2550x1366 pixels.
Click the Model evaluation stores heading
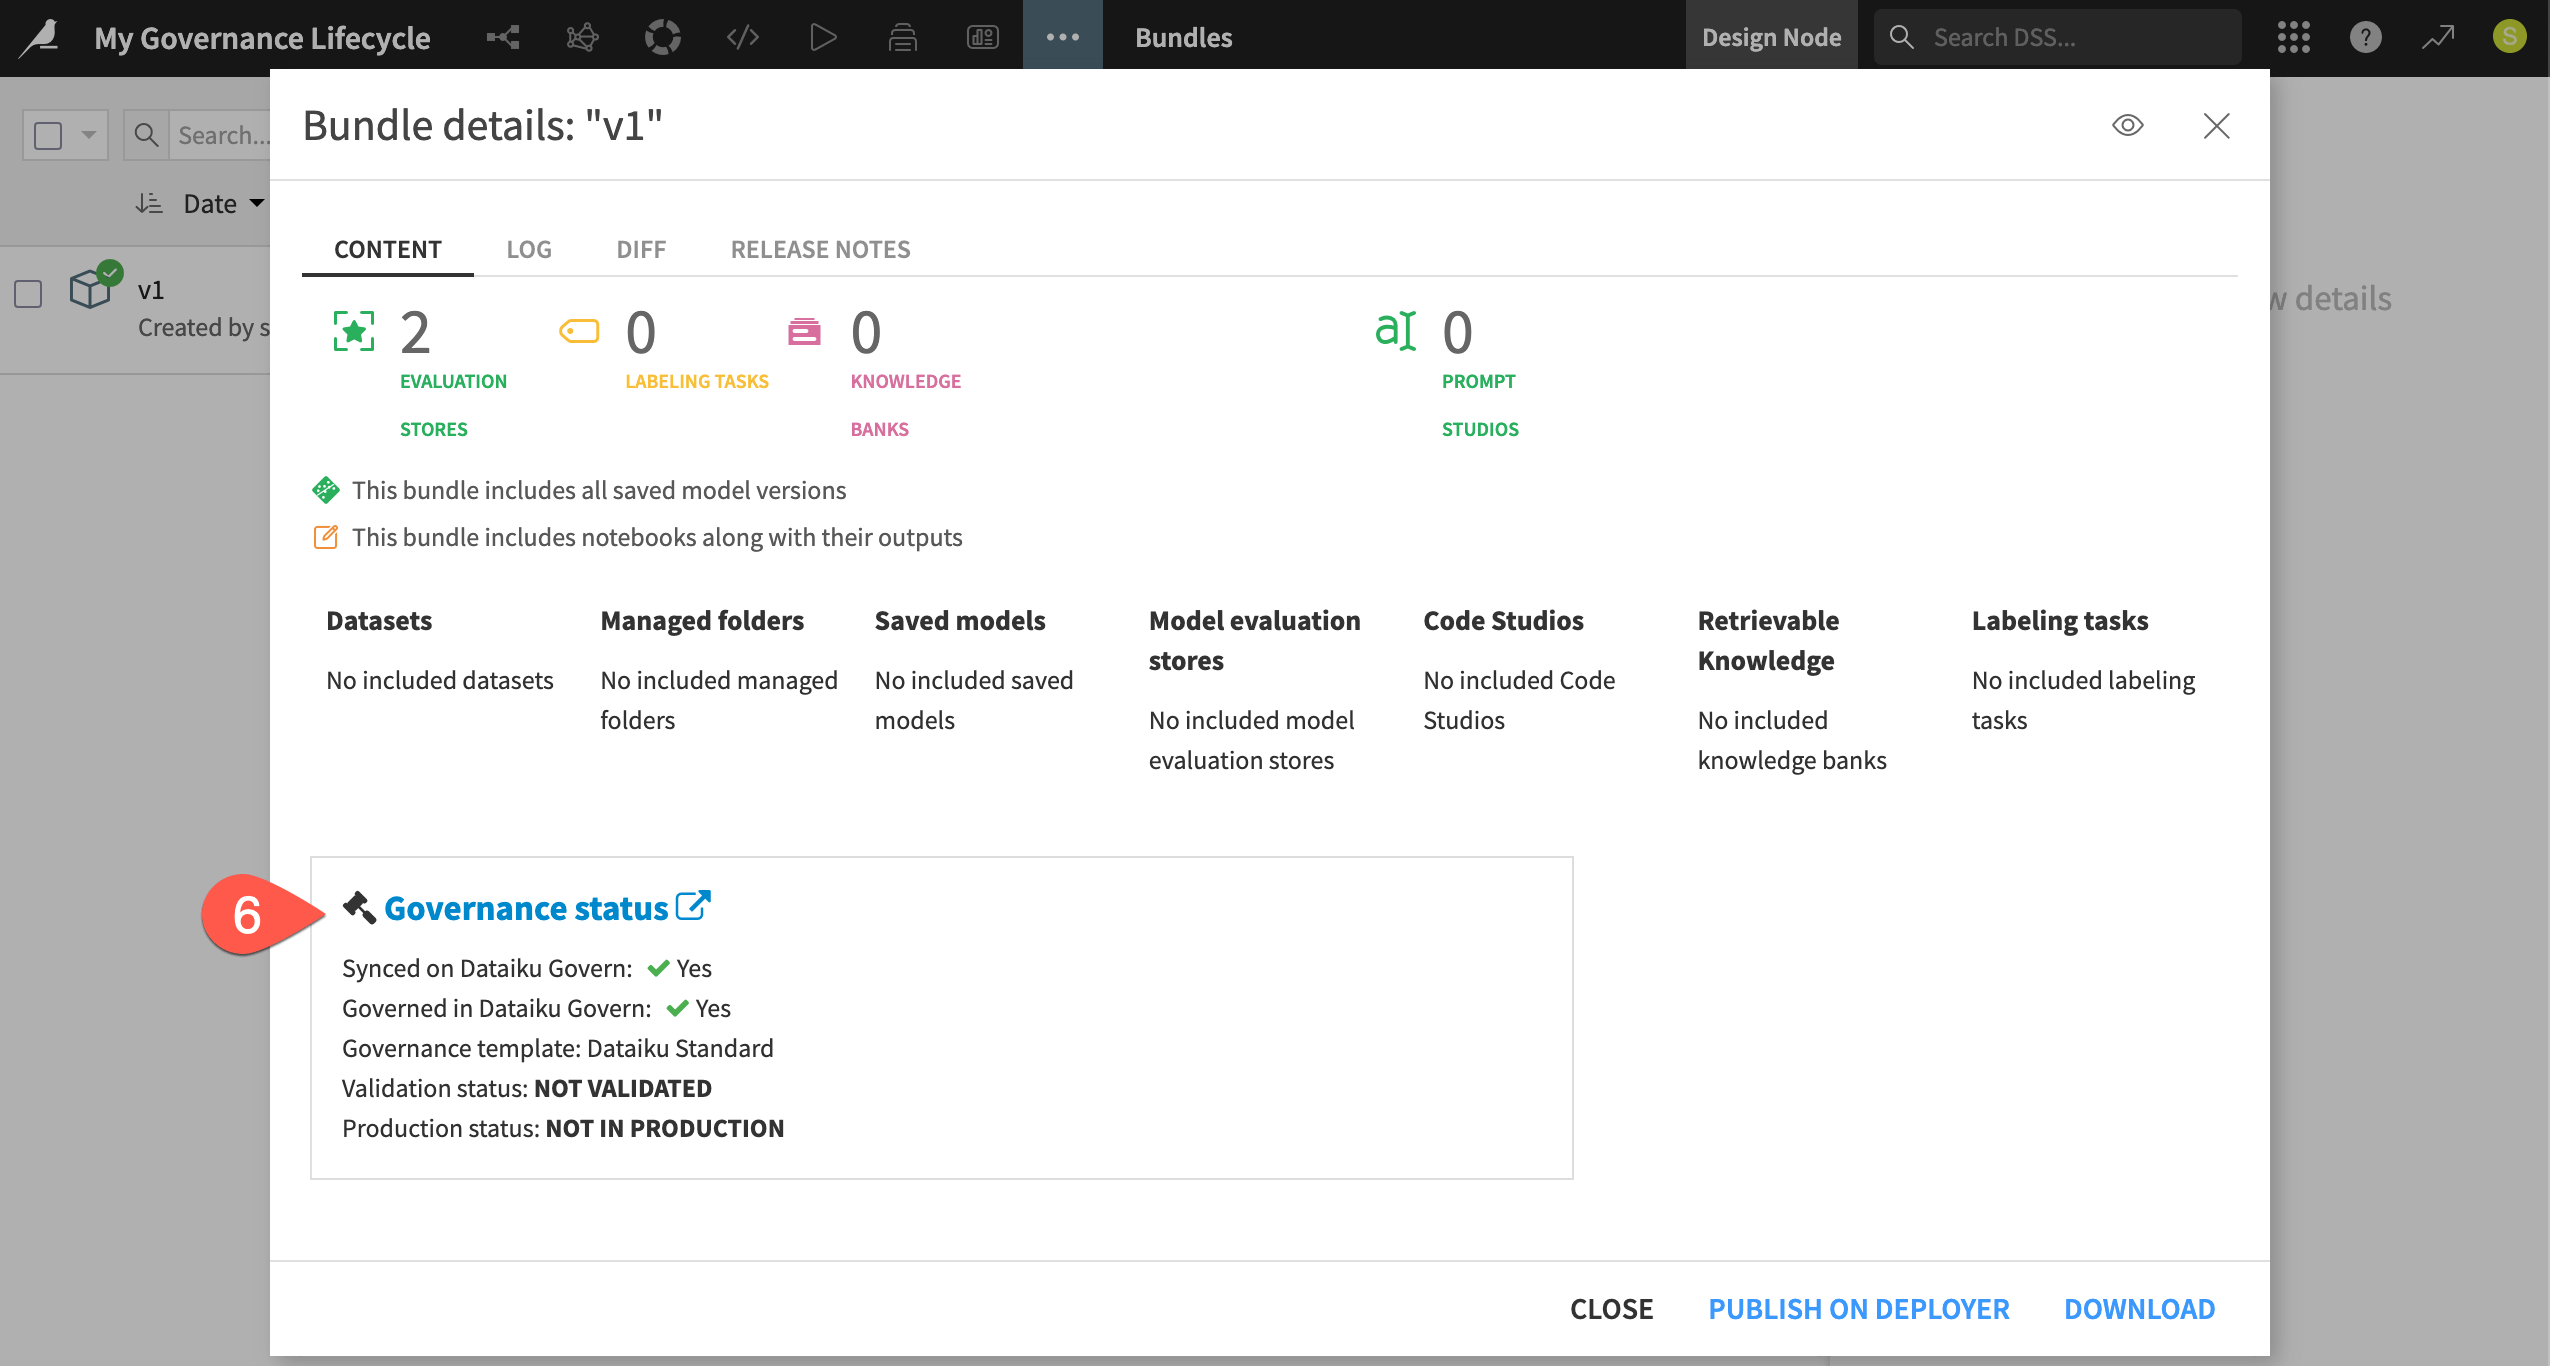click(x=1254, y=640)
